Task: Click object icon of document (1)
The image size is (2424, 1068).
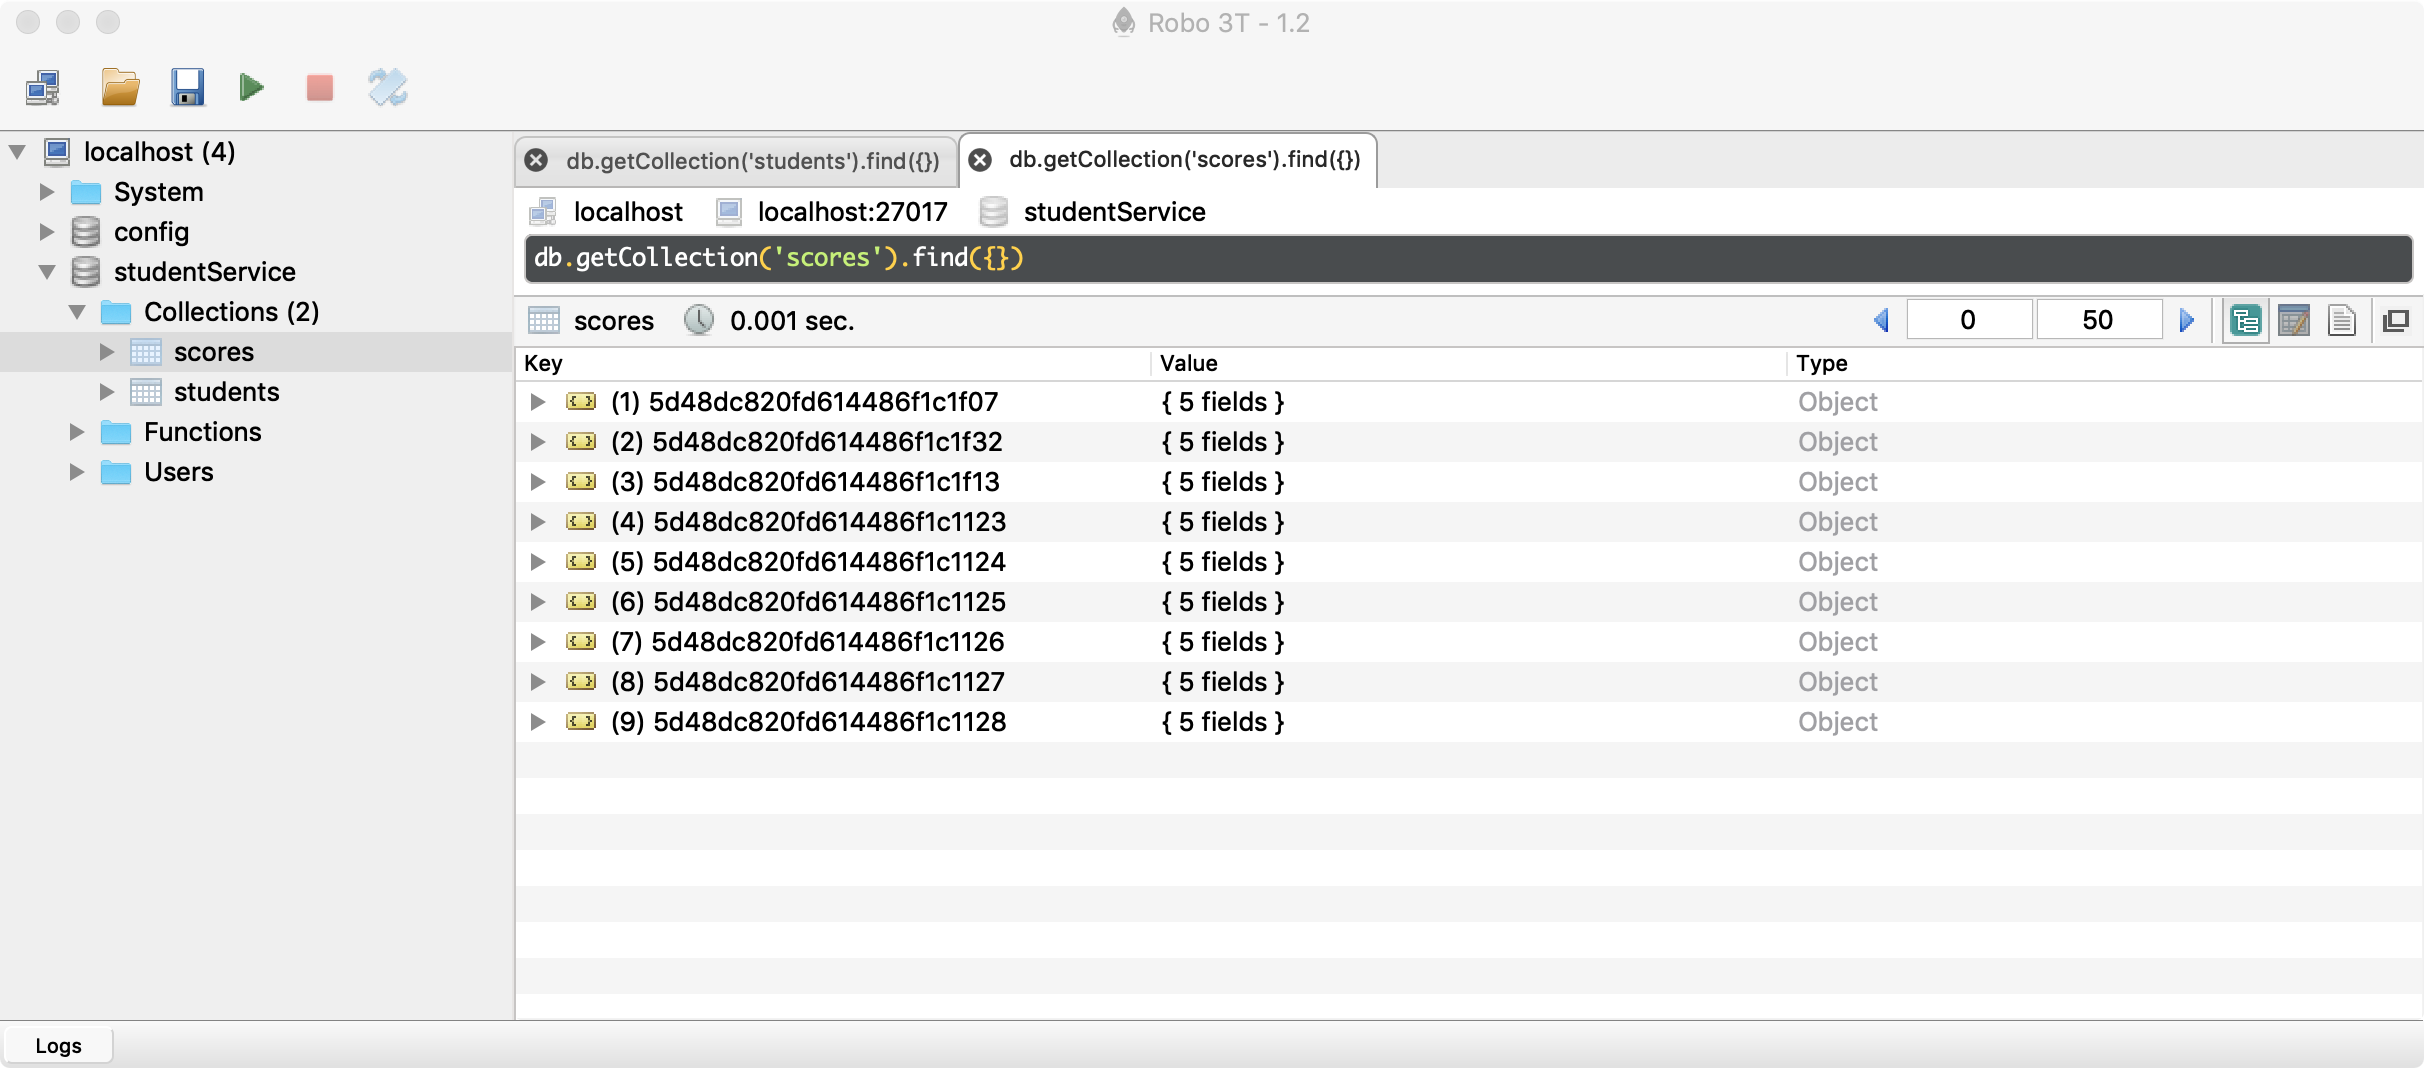Action: (x=581, y=402)
